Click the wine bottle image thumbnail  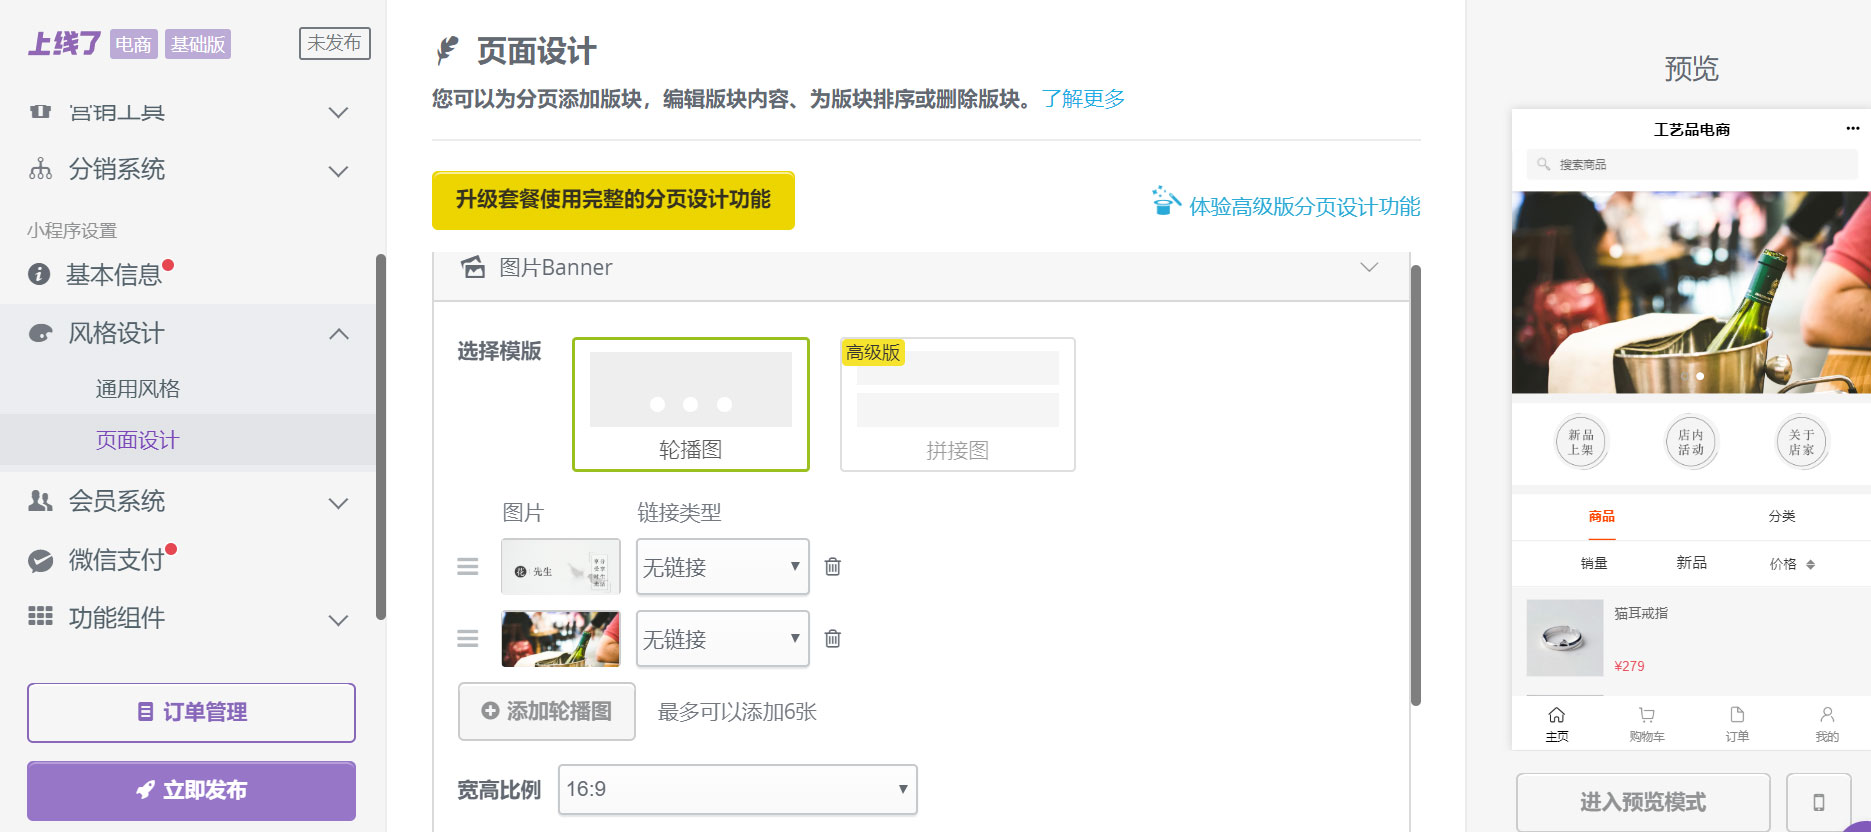(560, 639)
